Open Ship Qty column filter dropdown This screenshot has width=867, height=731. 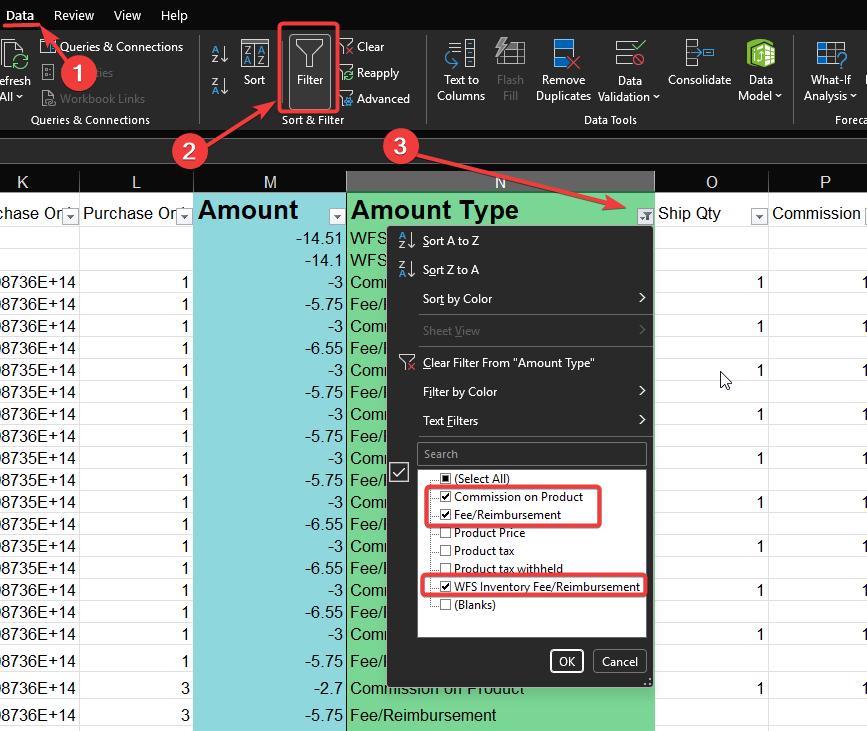[758, 216]
